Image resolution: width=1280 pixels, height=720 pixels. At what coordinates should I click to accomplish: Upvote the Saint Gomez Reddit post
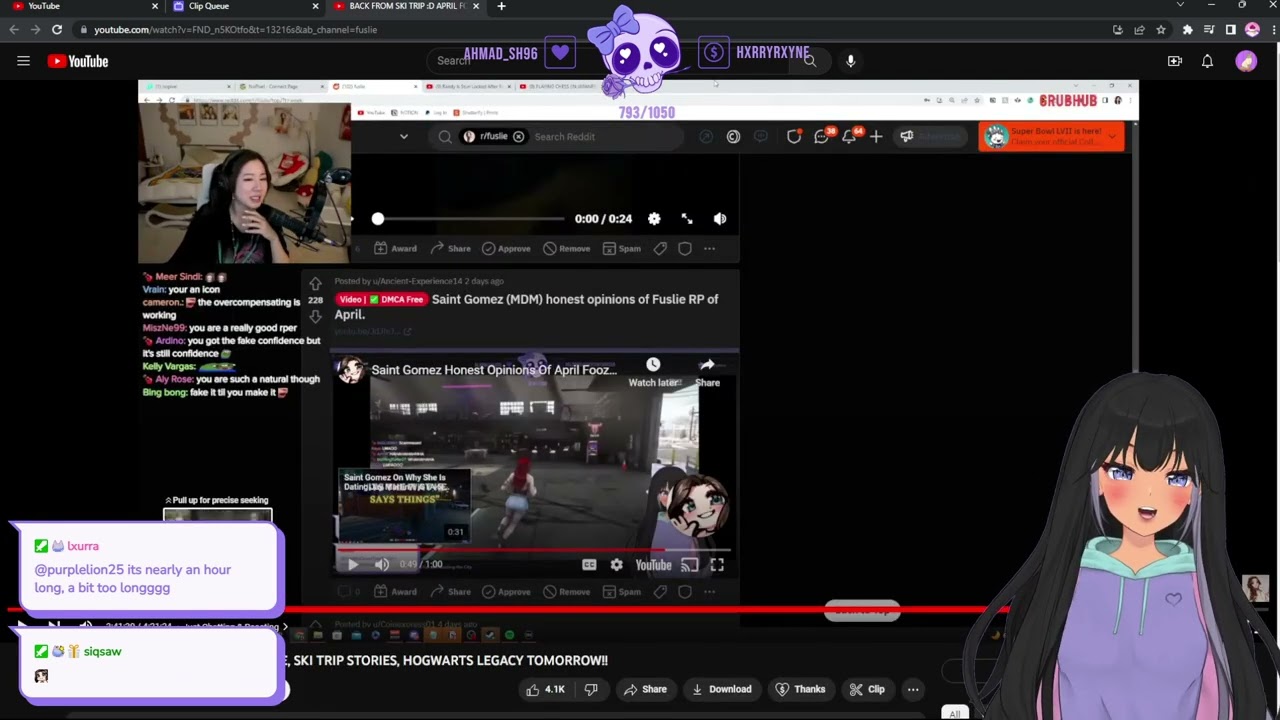tap(315, 284)
